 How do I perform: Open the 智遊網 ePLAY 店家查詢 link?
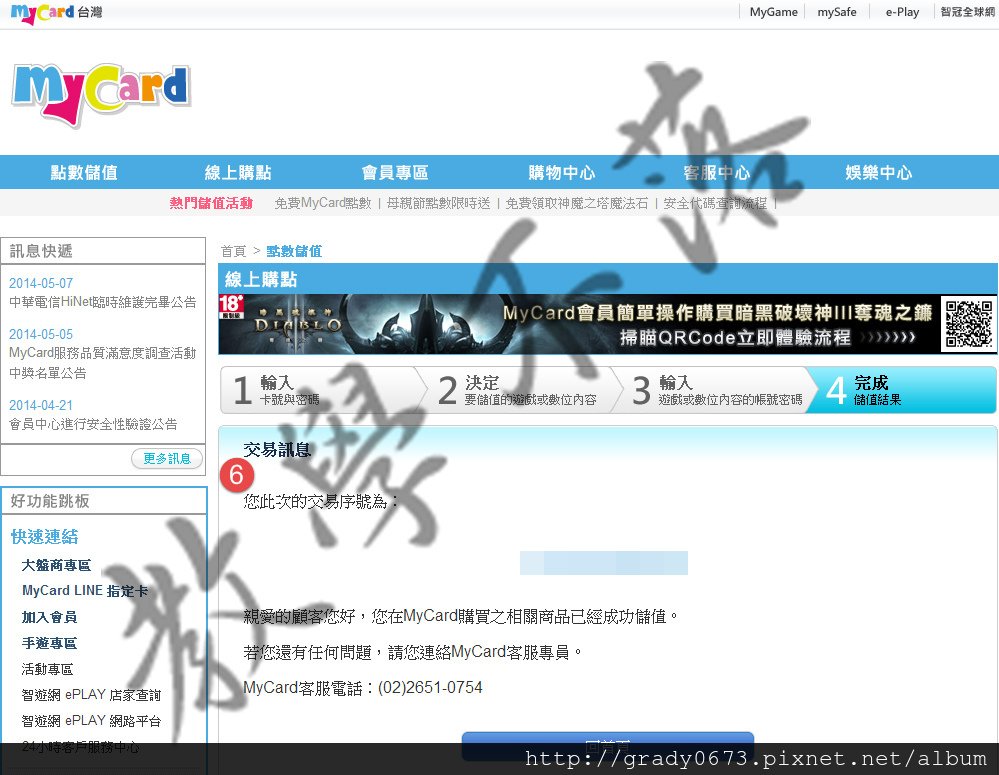(x=91, y=695)
